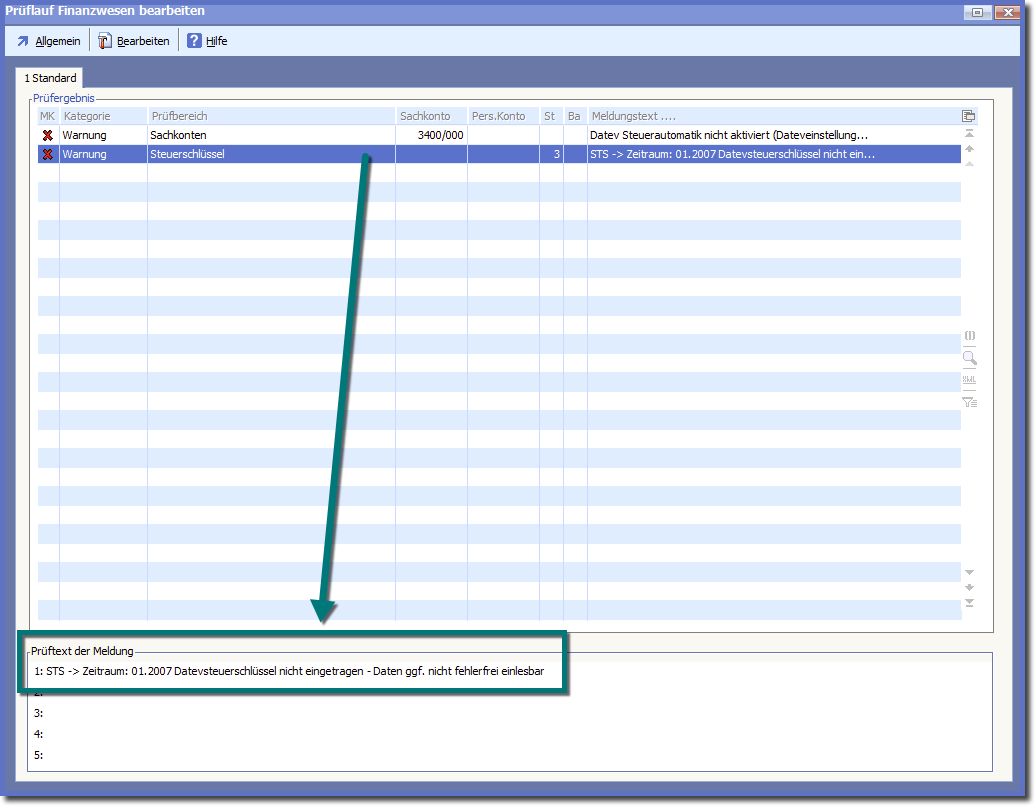The width and height of the screenshot is (1035, 806).
Task: Click the table layout icon beside Meldungstext header
Action: coord(968,116)
